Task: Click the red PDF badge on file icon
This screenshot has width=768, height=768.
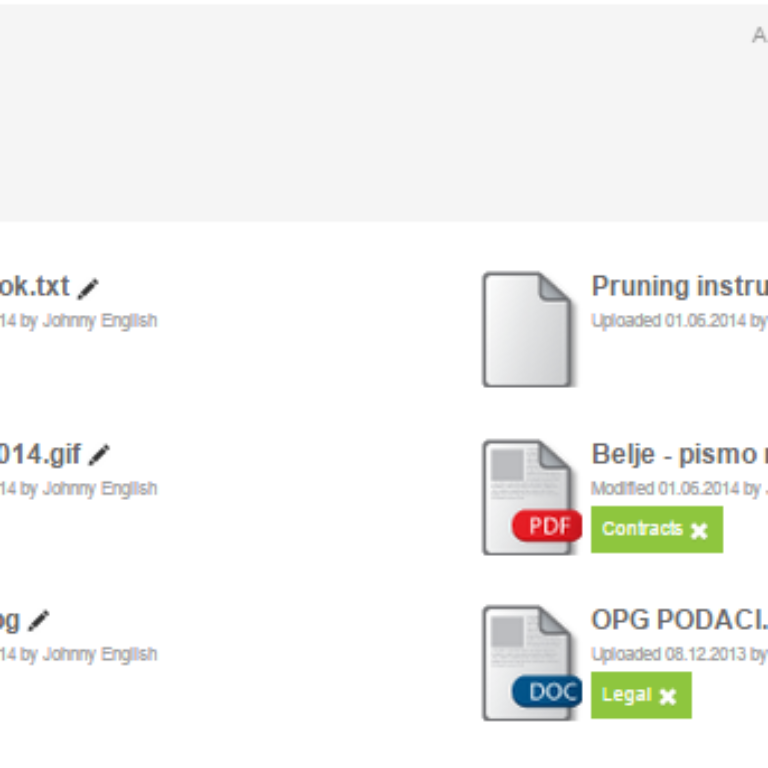Action: click(548, 526)
